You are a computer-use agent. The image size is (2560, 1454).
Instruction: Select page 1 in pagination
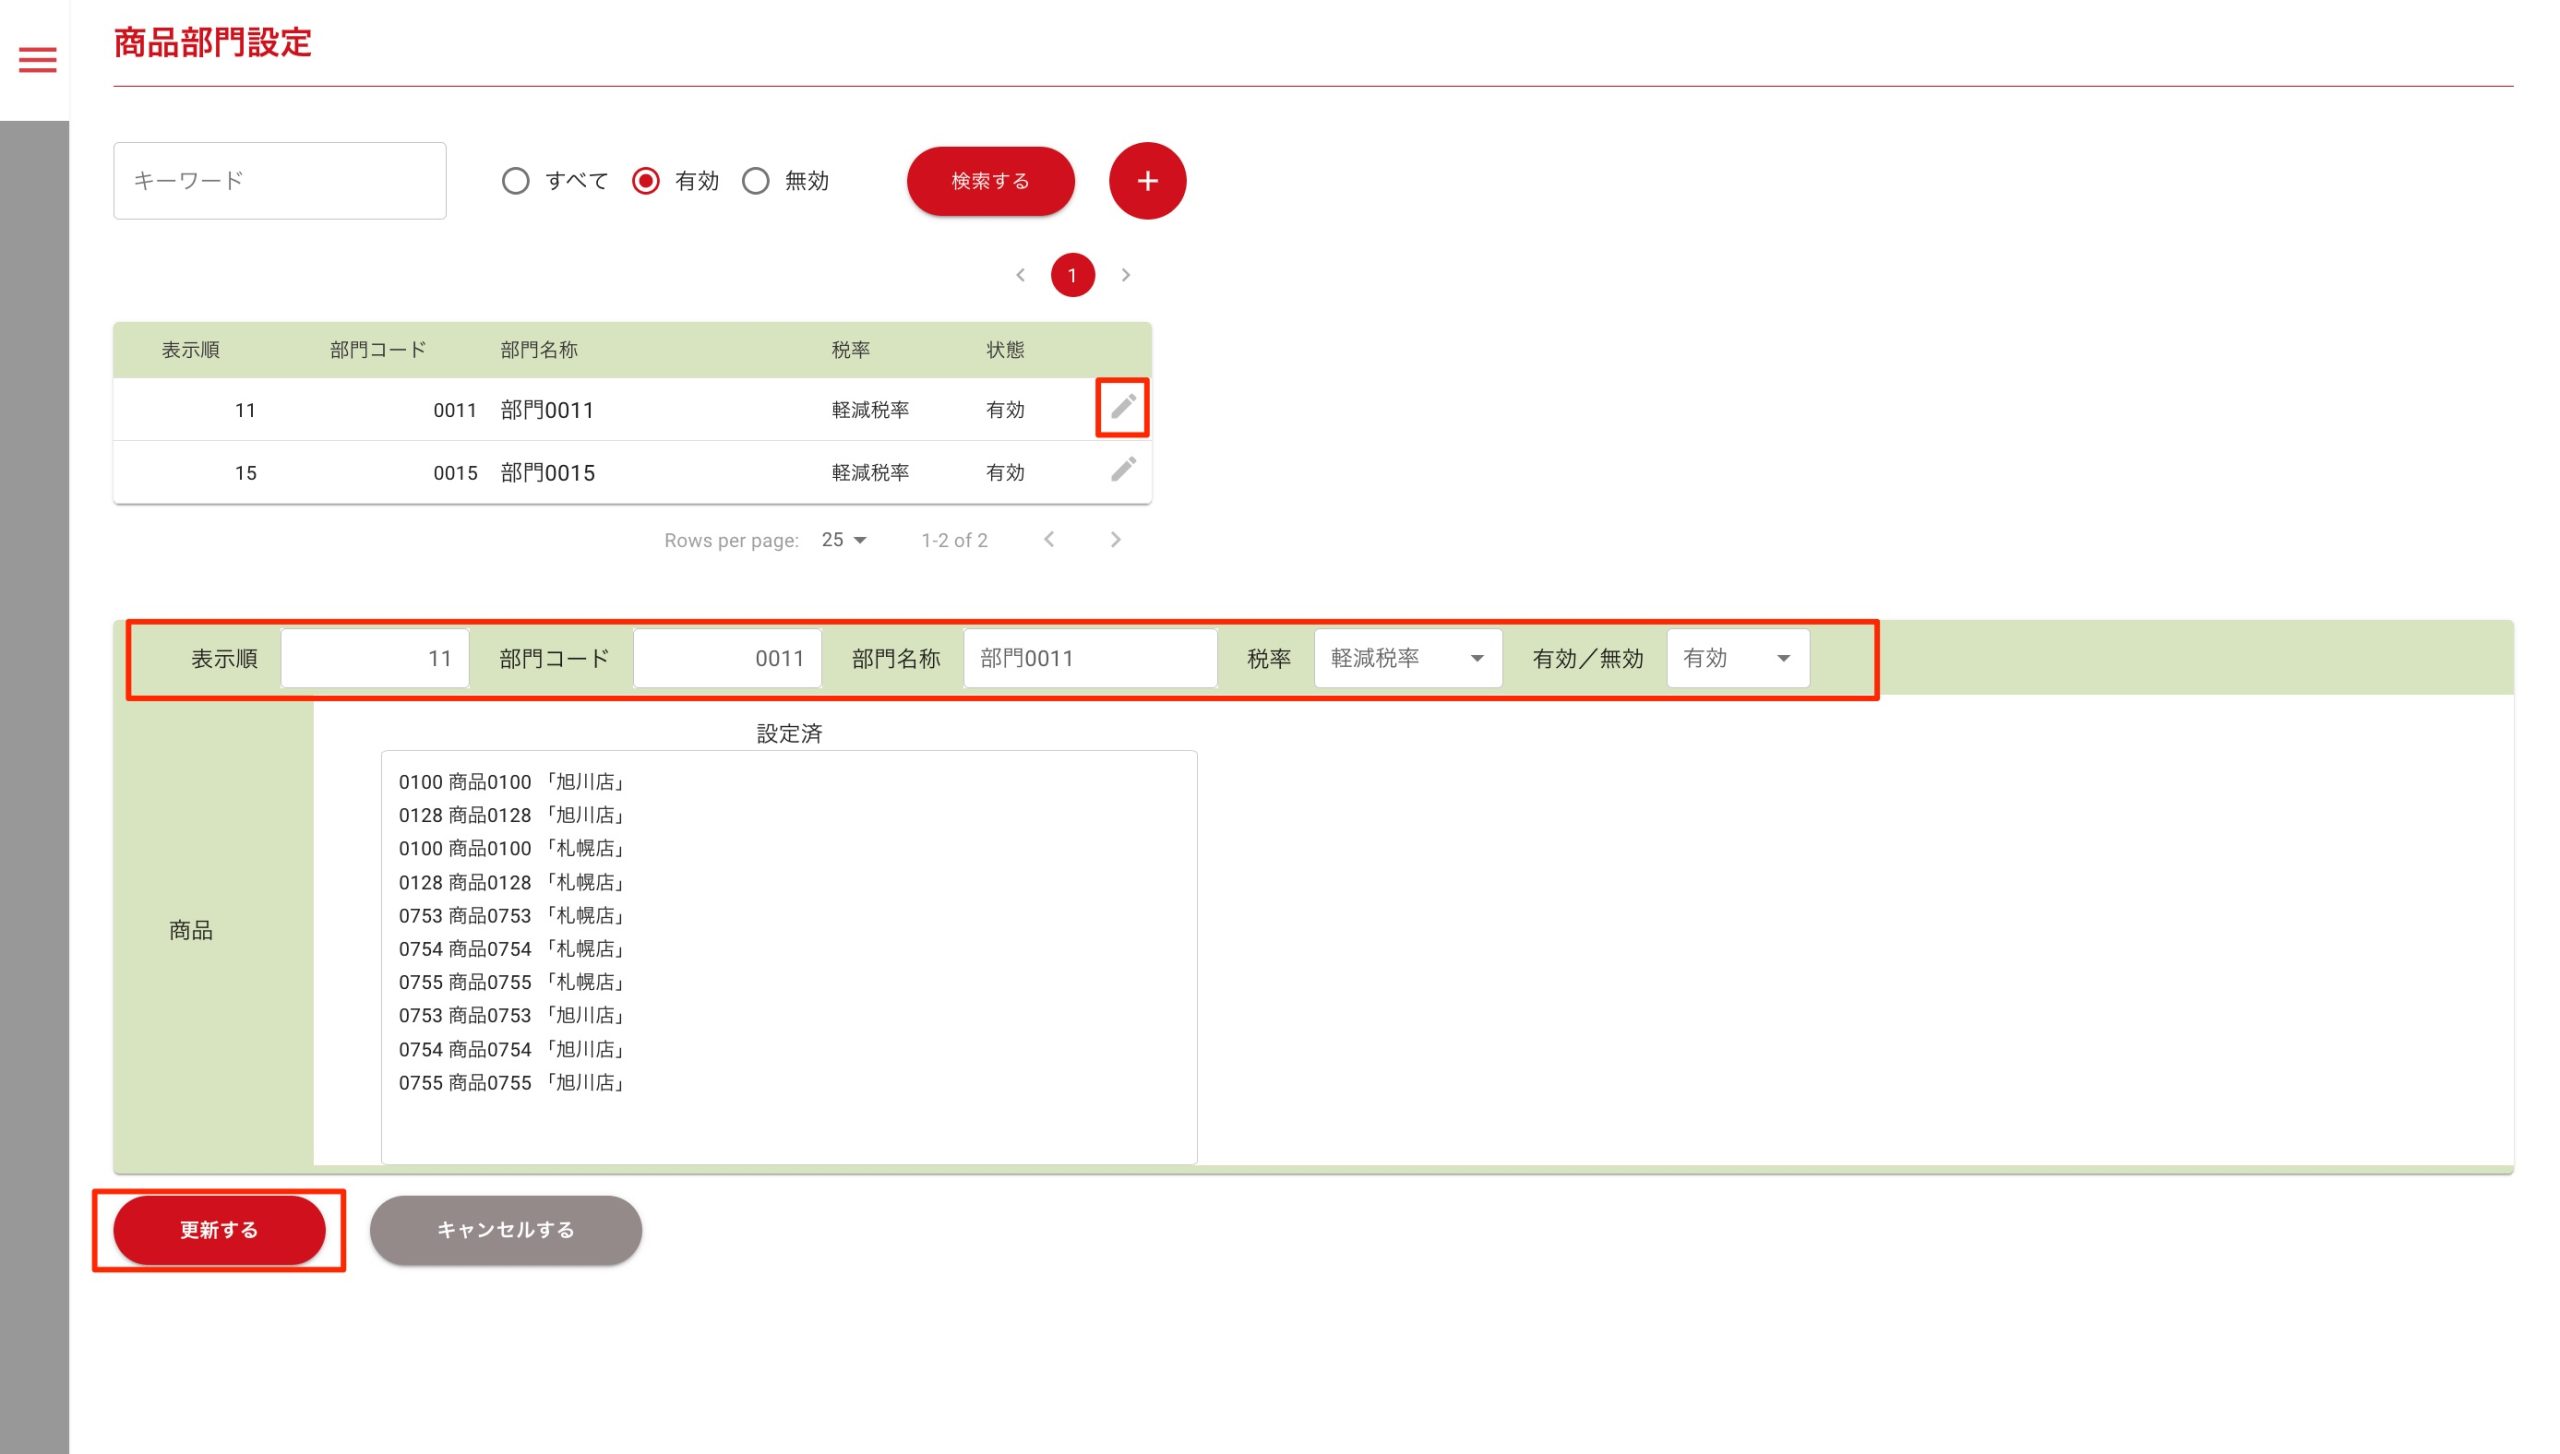tap(1072, 275)
